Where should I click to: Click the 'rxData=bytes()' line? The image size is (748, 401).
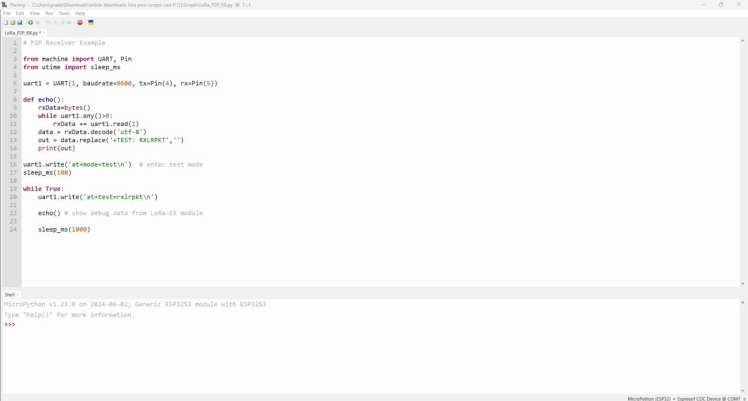click(x=64, y=108)
